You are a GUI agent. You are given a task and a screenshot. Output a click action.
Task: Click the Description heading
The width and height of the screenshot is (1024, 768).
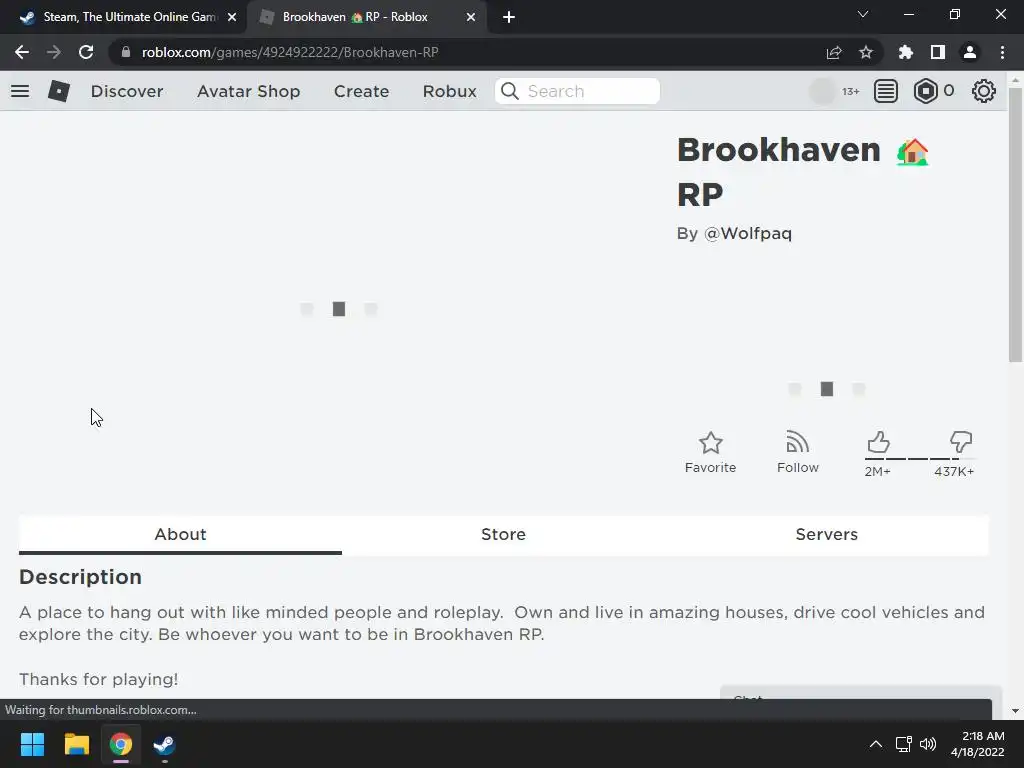pyautogui.click(x=80, y=577)
